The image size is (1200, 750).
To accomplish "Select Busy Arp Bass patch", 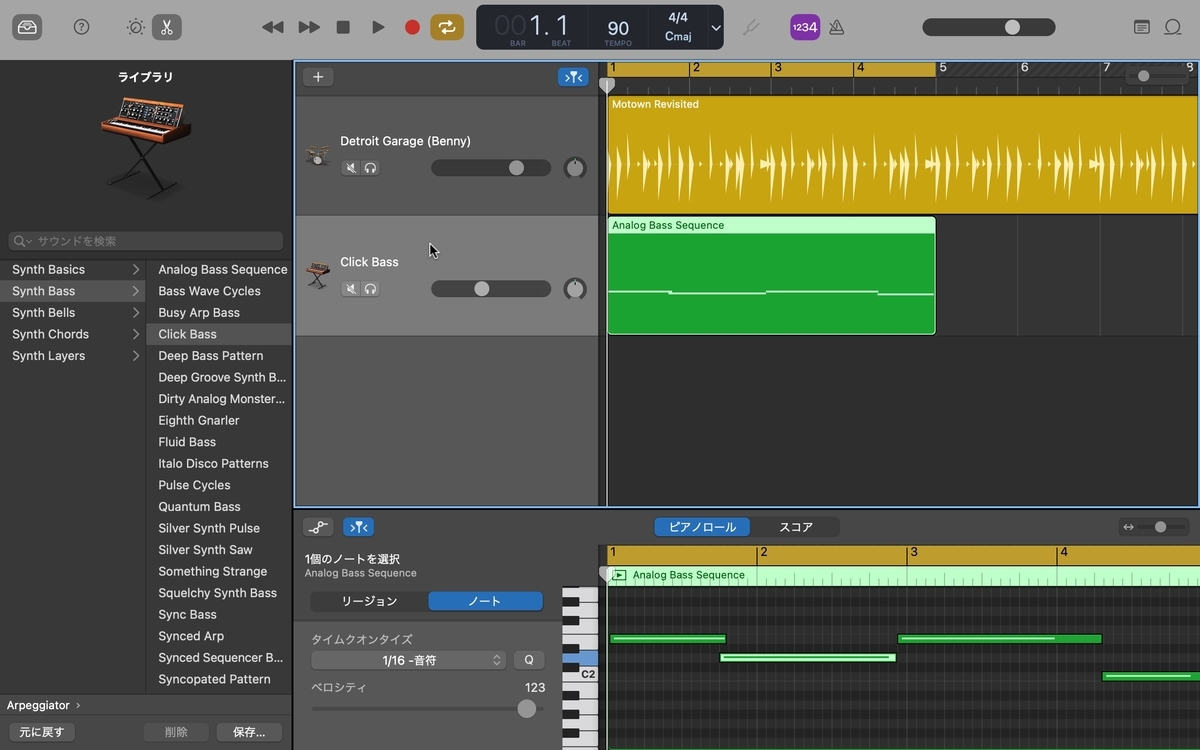I will point(199,313).
